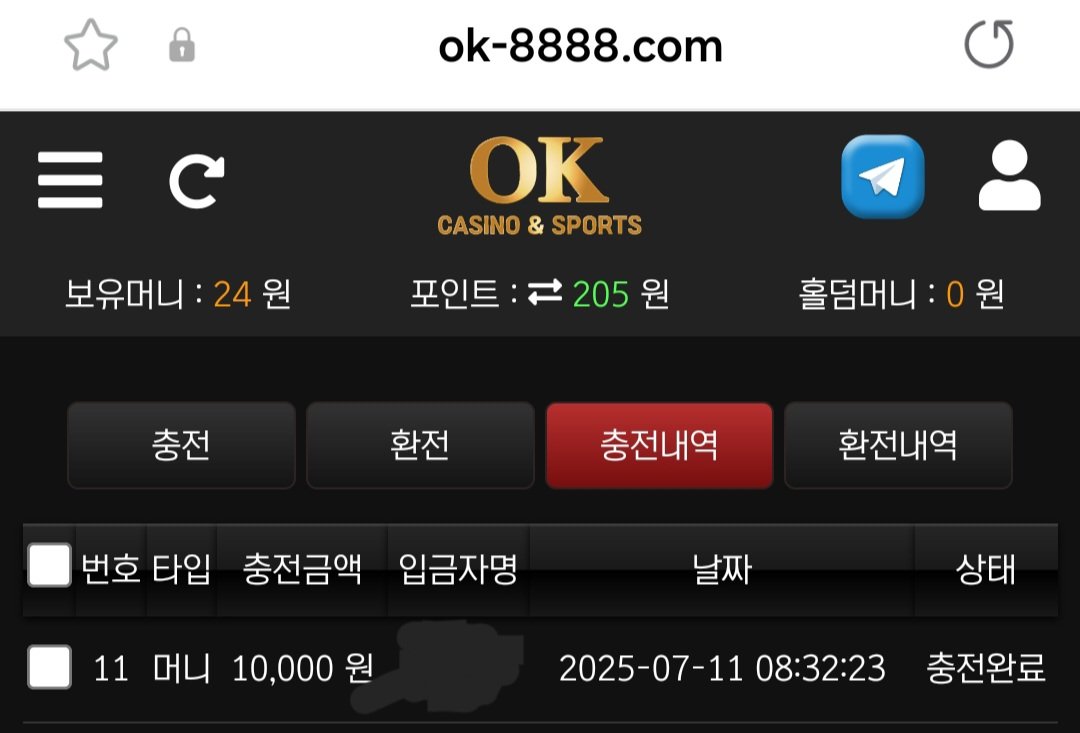Tap the padlock site security icon
1080x733 pixels.
182,45
